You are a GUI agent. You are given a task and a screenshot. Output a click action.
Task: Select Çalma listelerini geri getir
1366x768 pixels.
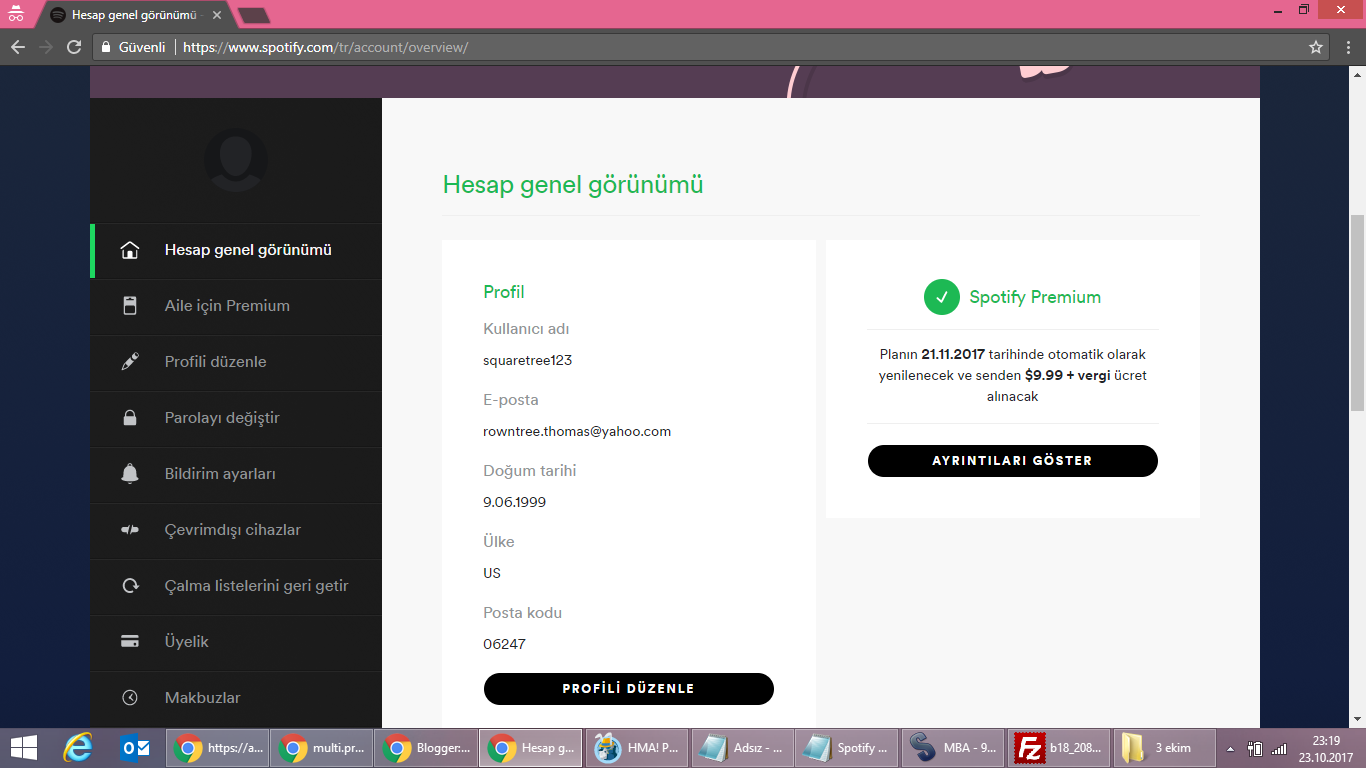click(x=236, y=587)
